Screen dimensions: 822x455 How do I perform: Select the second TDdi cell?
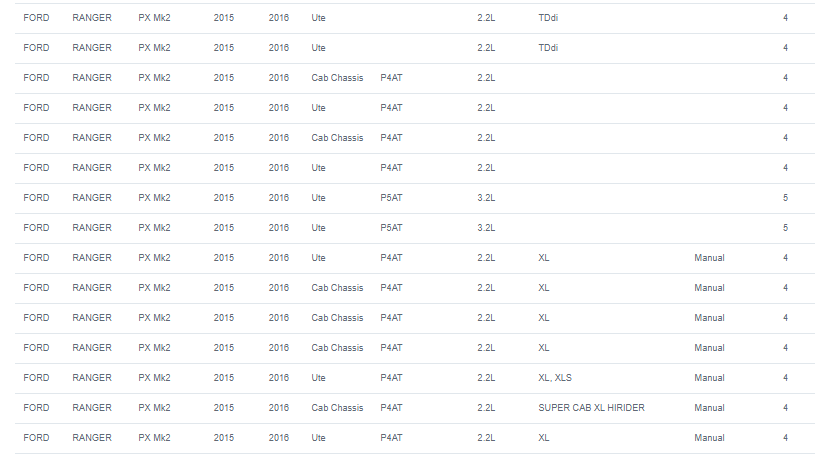(548, 48)
